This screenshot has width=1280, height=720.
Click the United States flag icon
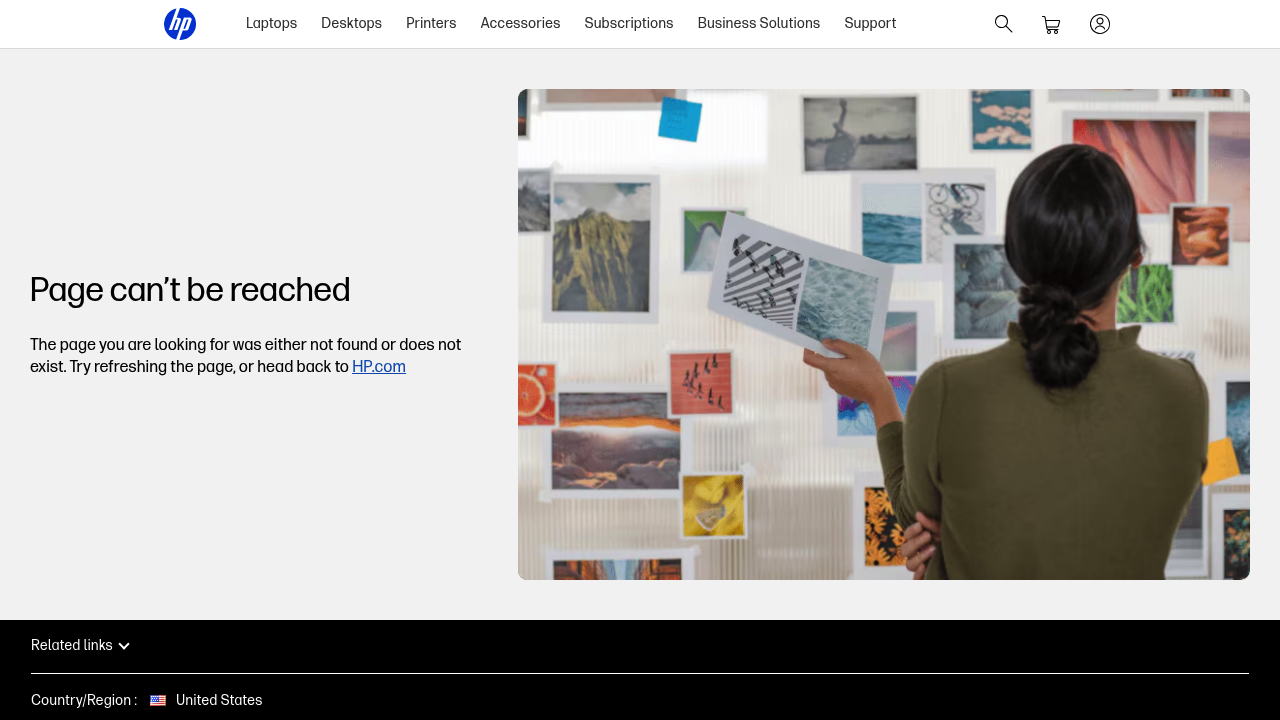tap(158, 700)
